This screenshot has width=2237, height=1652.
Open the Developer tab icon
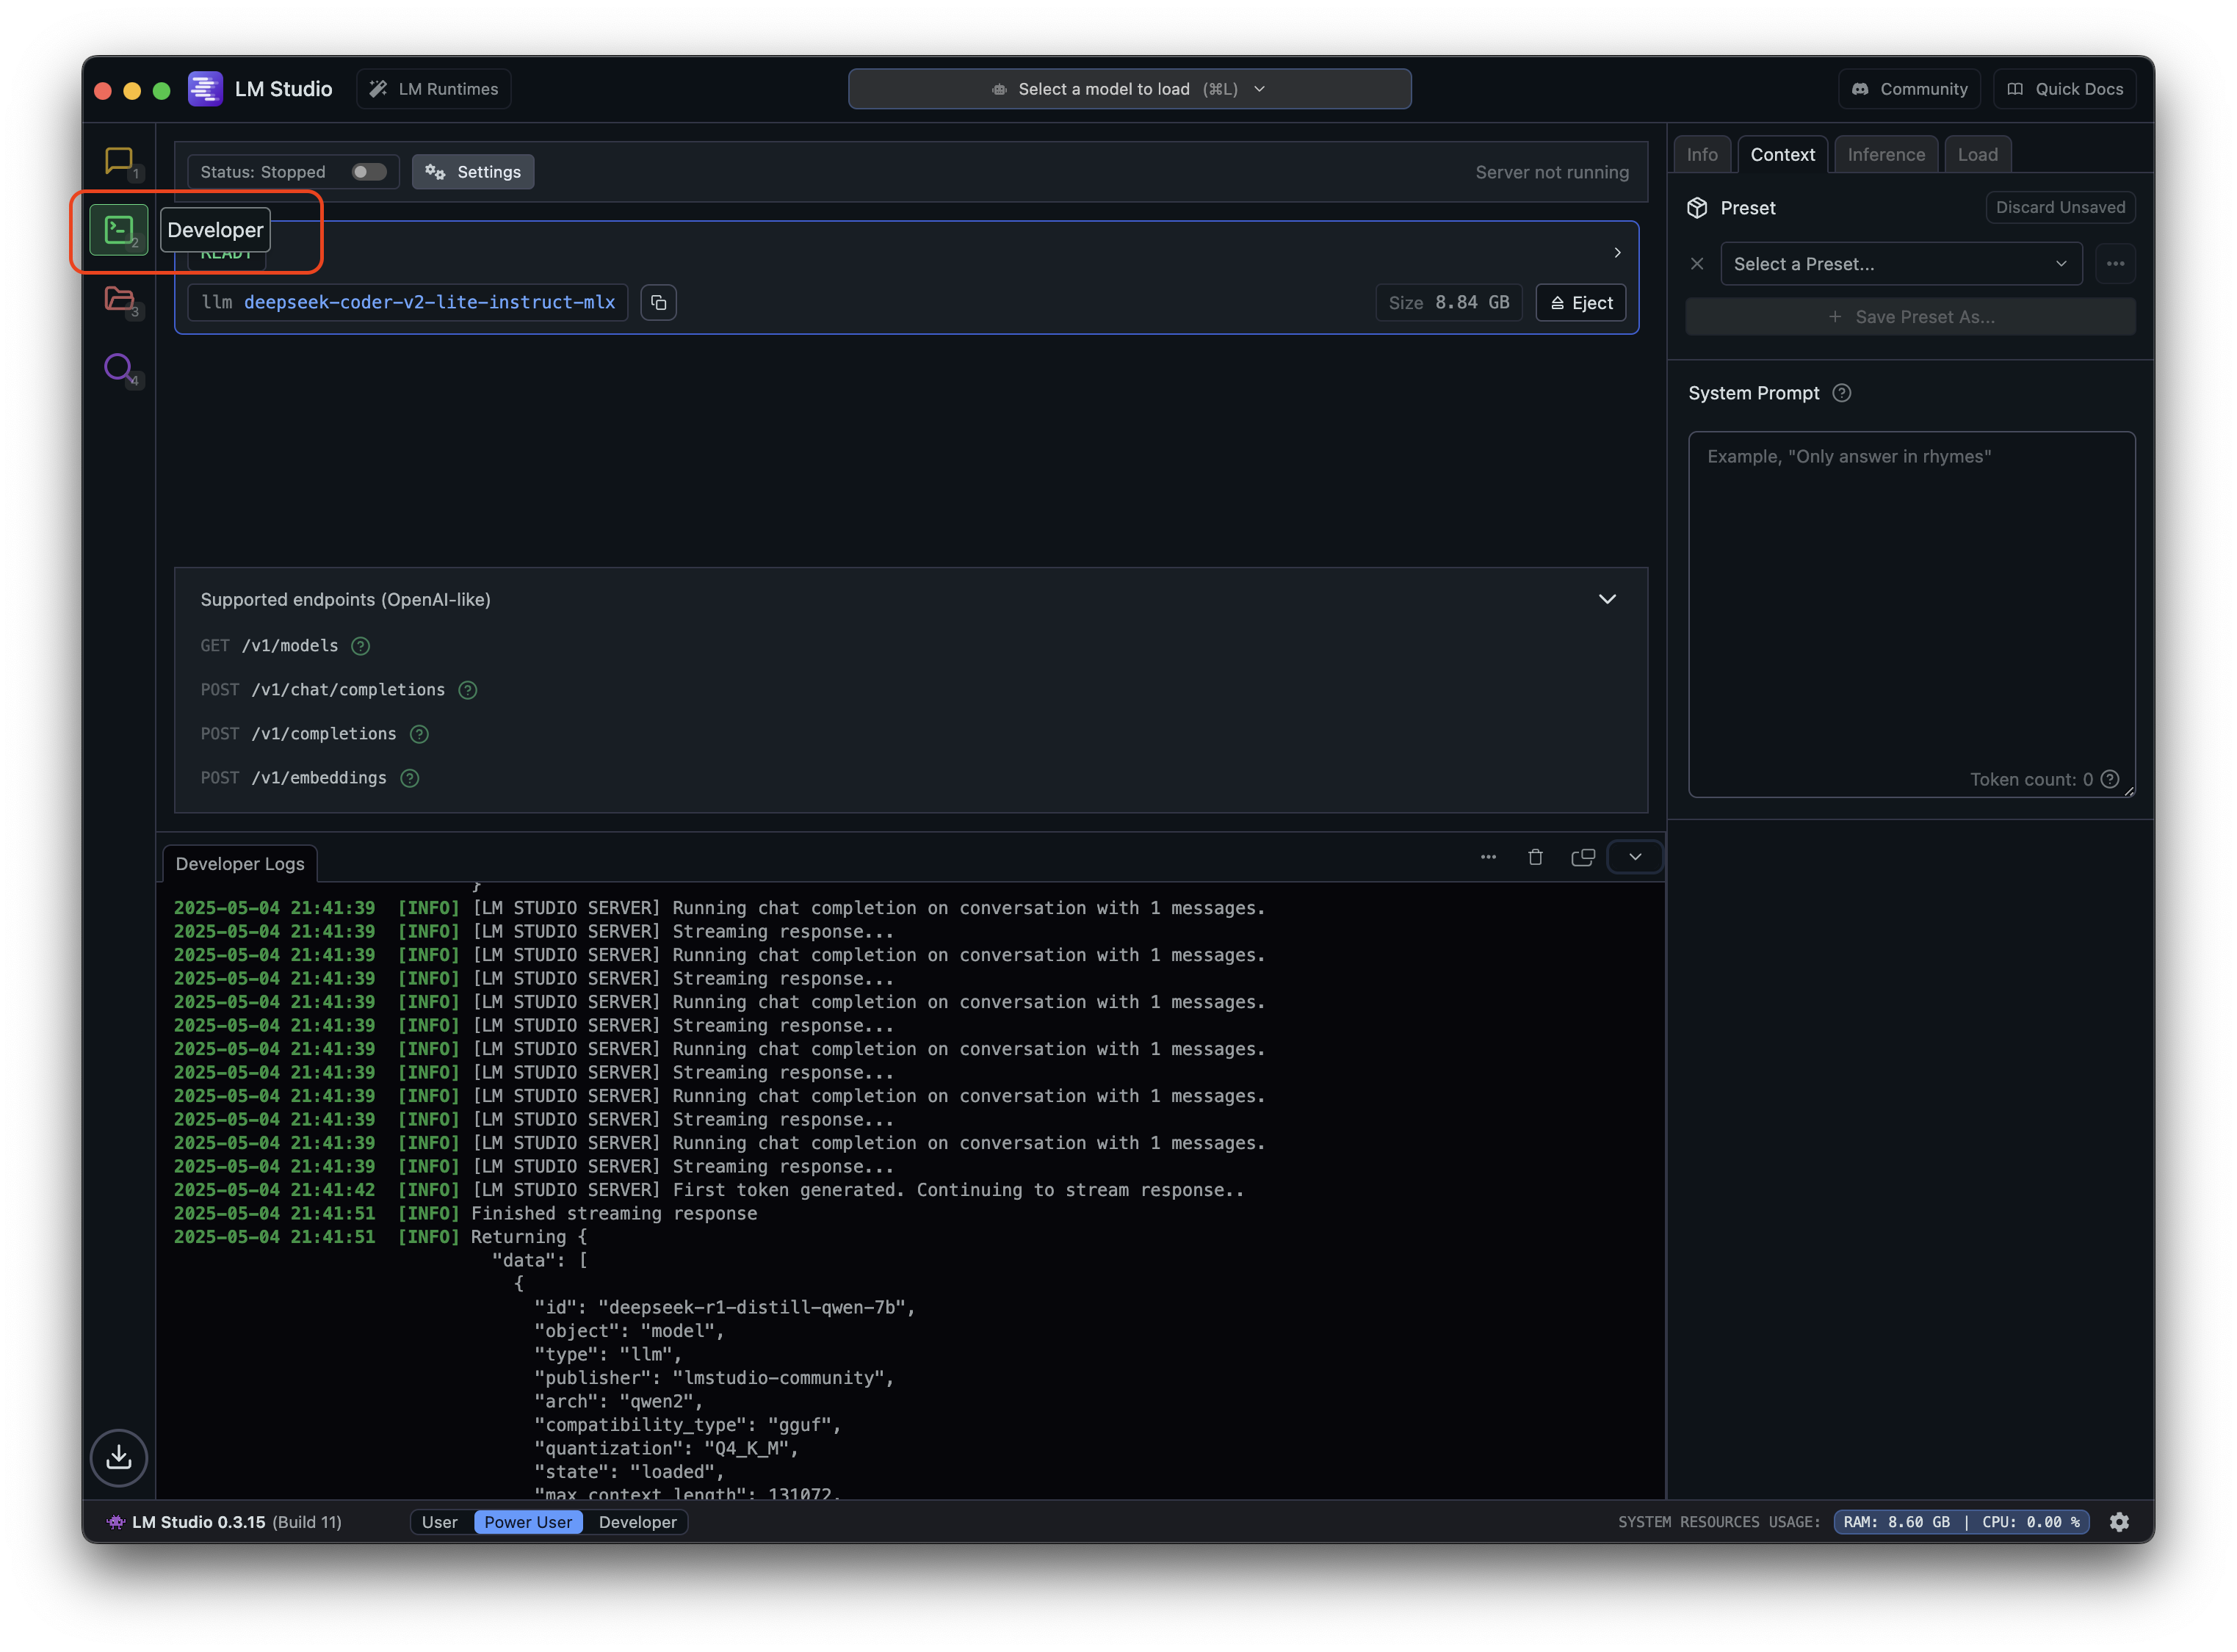[x=119, y=230]
